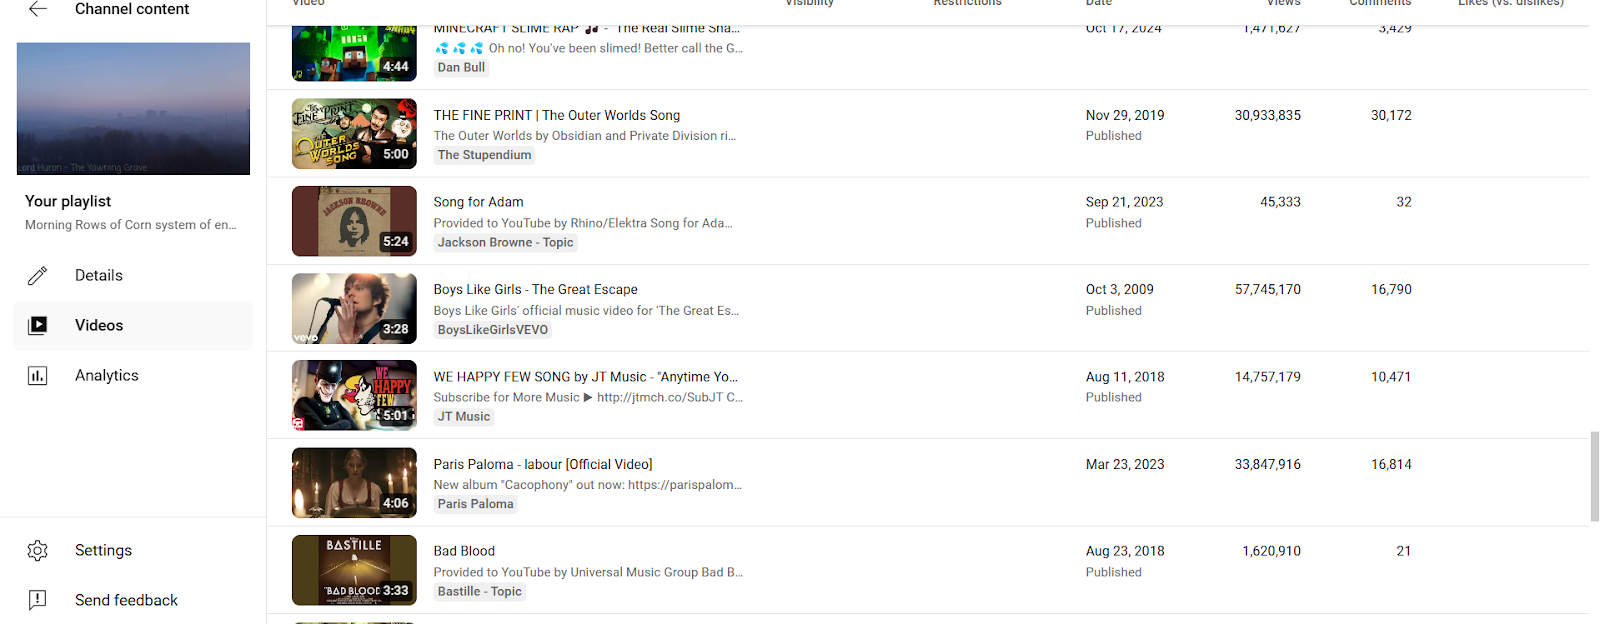Open the playlist cover thumbnail in sidebar
Image resolution: width=1600 pixels, height=624 pixels.
point(133,108)
